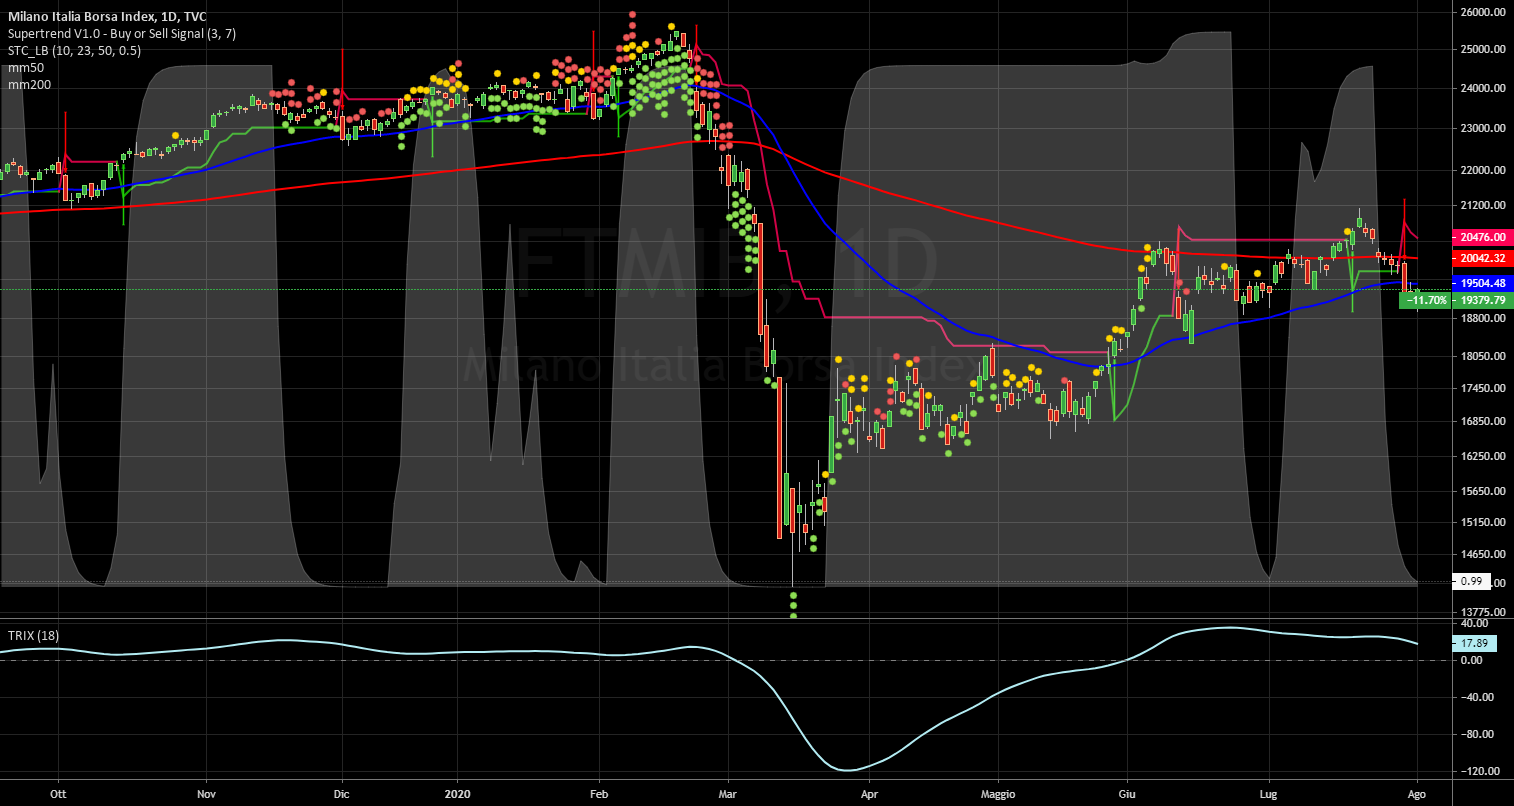Click the 17450.00 price axis label
The width and height of the screenshot is (1514, 806).
pos(1482,388)
